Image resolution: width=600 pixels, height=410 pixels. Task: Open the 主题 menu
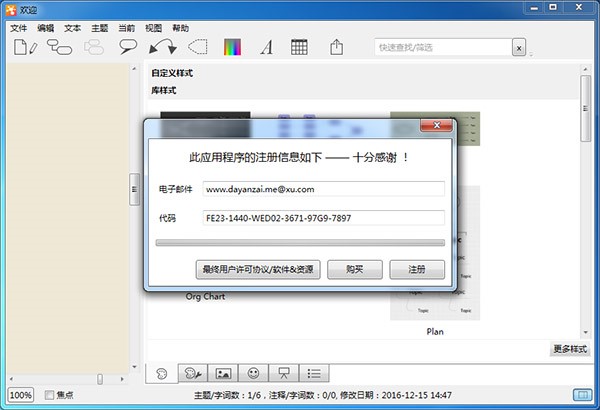coord(99,28)
